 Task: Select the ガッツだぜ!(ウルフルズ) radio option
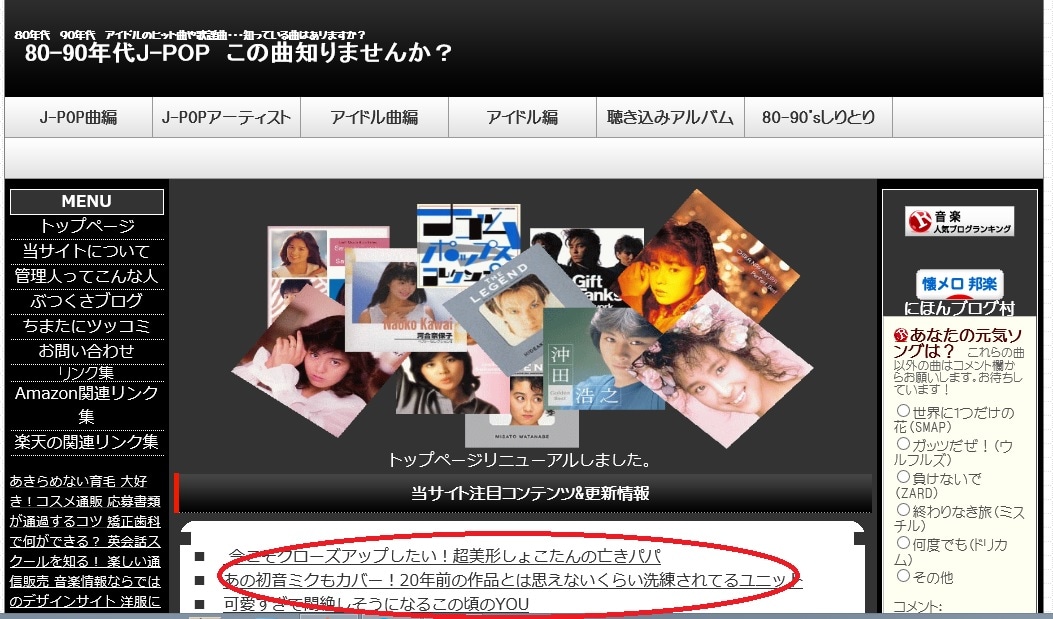coord(903,443)
